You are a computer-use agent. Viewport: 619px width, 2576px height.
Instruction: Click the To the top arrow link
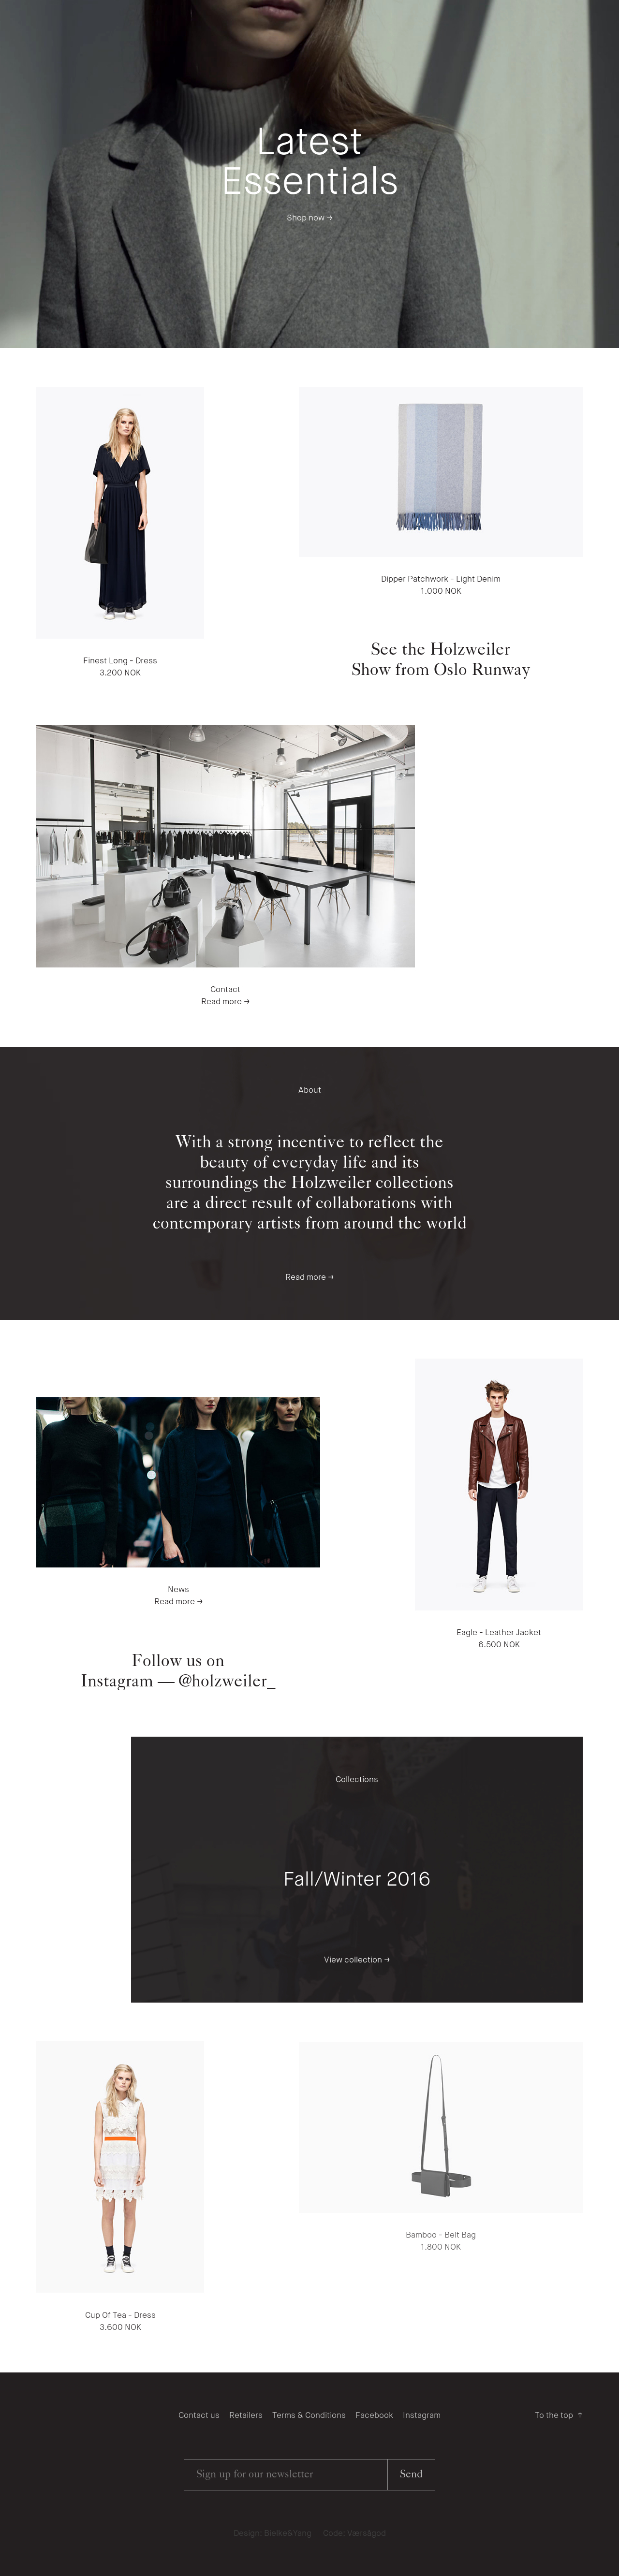pyautogui.click(x=558, y=2415)
